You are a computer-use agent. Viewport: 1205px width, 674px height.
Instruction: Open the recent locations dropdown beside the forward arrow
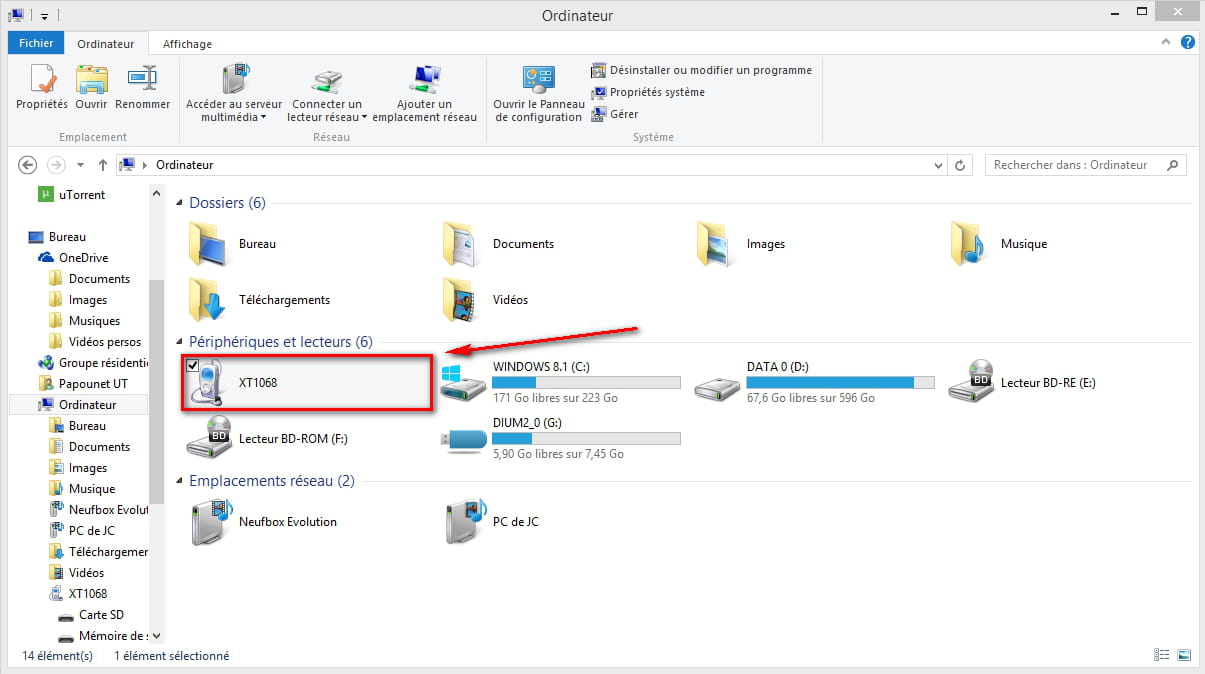pos(79,165)
